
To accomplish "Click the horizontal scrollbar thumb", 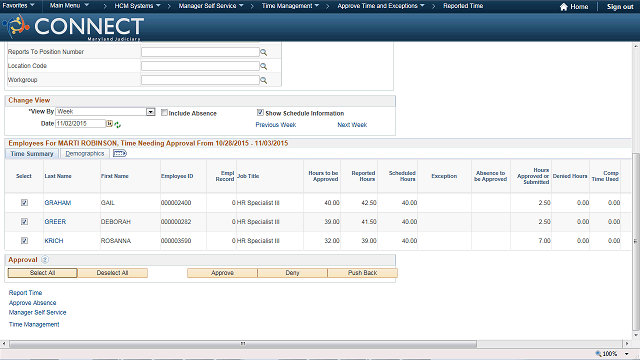I will pyautogui.click(x=243, y=344).
